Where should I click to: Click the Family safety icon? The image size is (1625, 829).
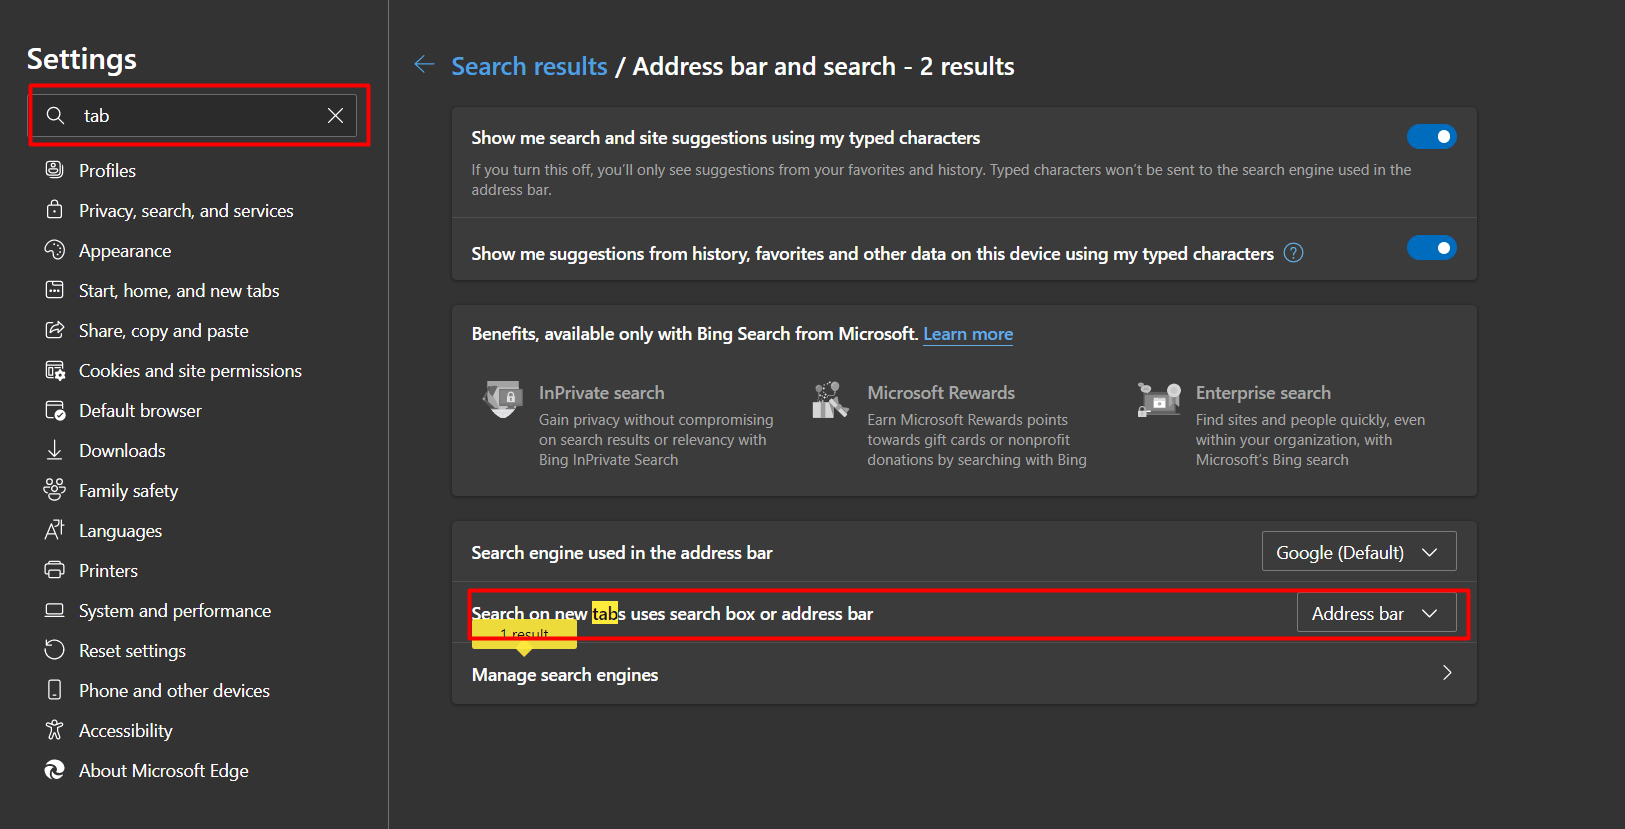pyautogui.click(x=55, y=490)
